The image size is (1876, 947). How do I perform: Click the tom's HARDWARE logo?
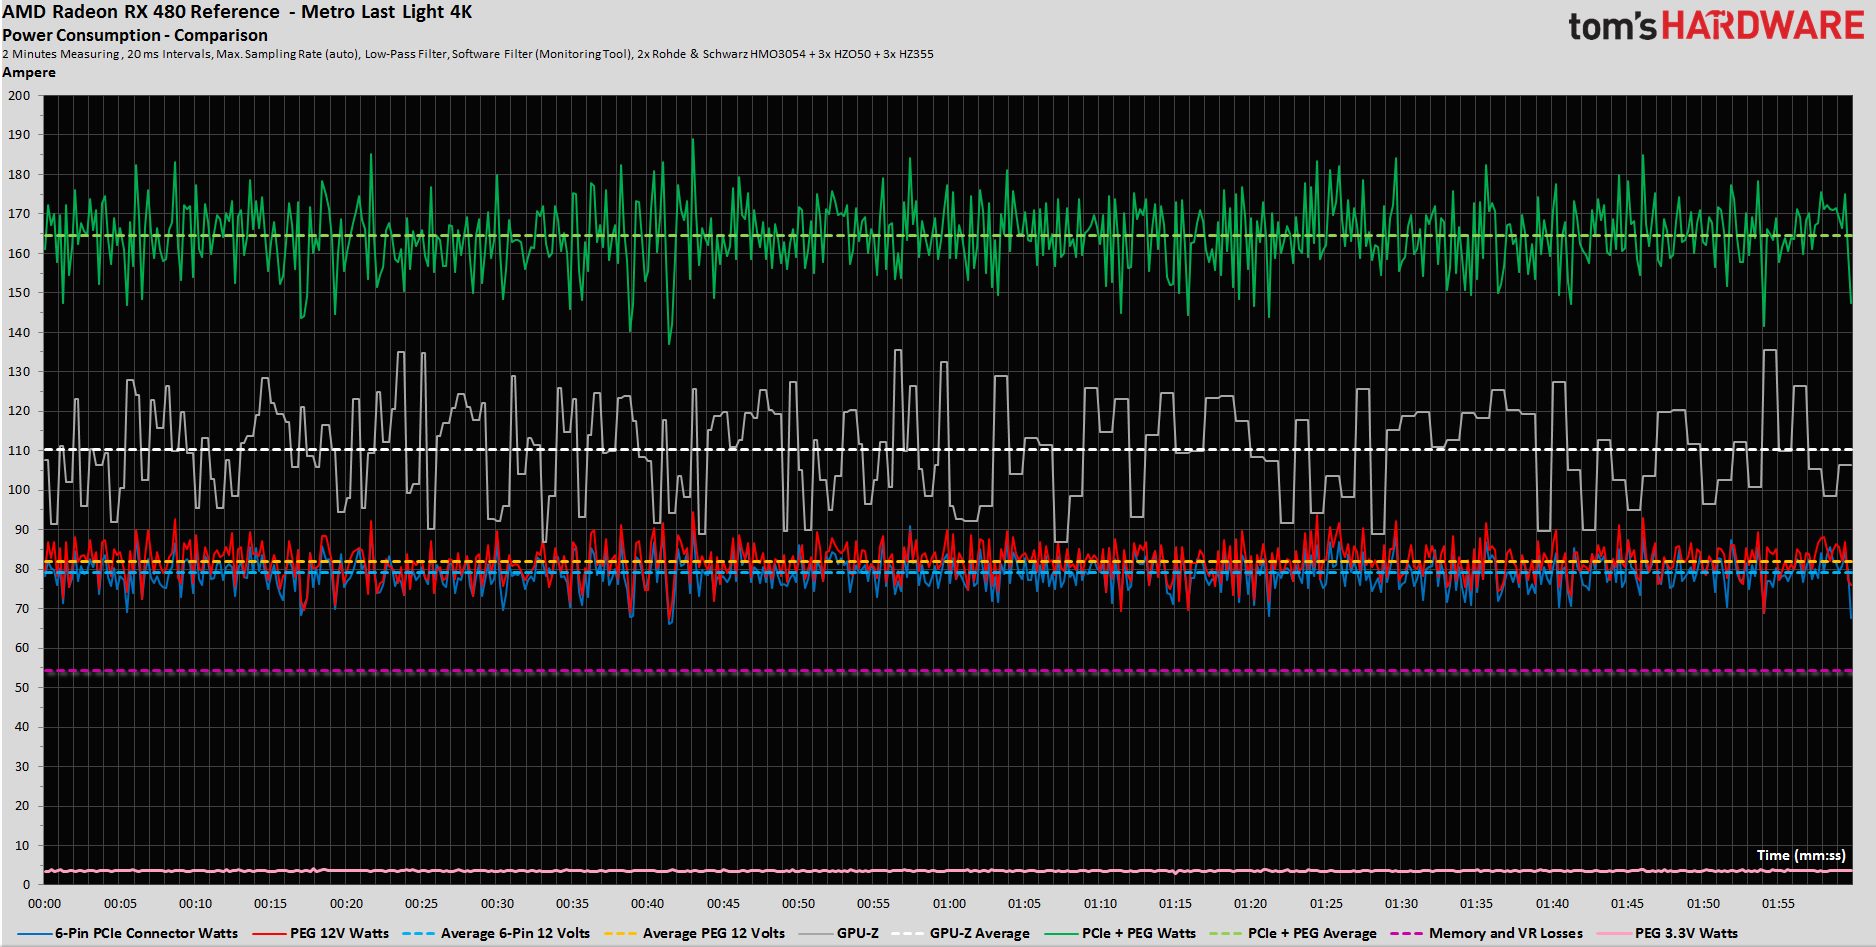1716,26
